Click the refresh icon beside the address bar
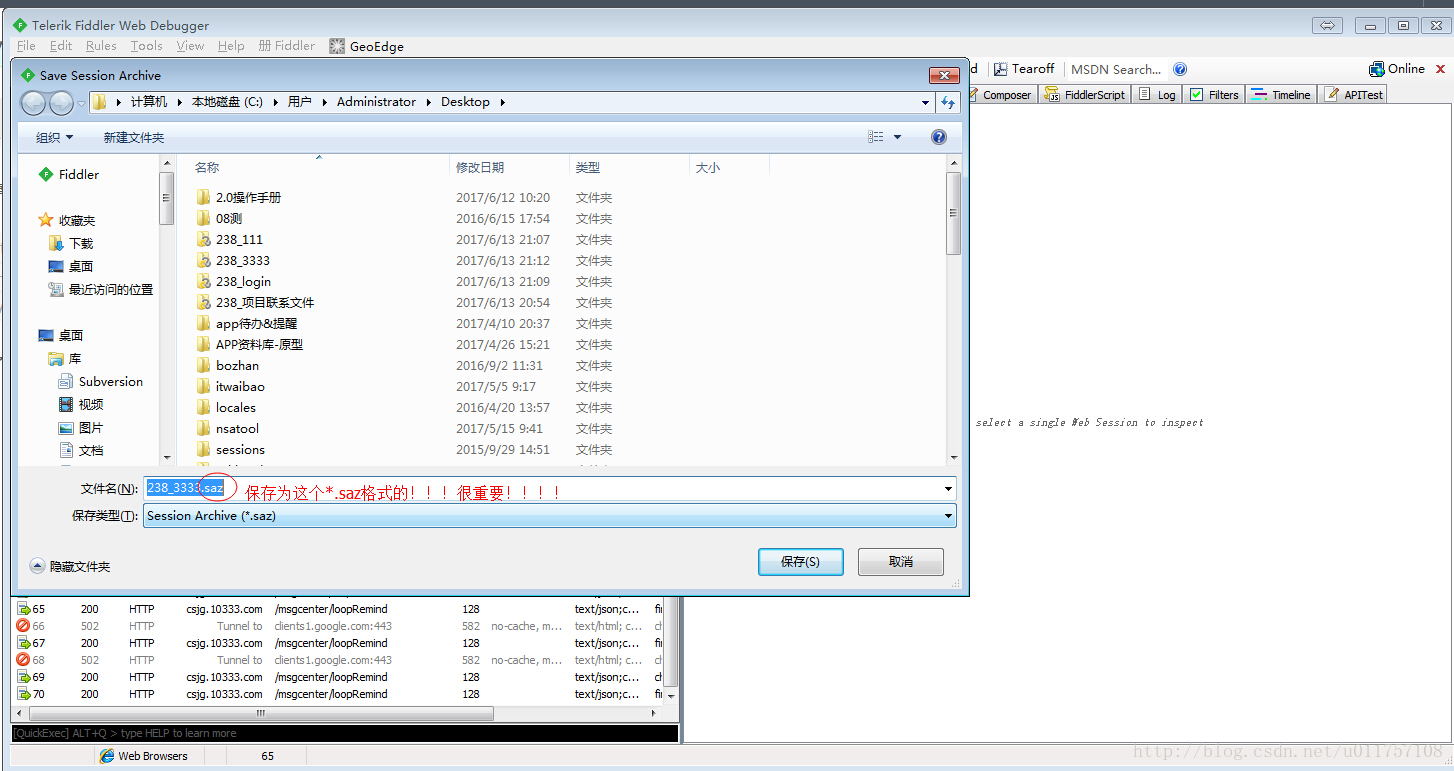 [948, 102]
